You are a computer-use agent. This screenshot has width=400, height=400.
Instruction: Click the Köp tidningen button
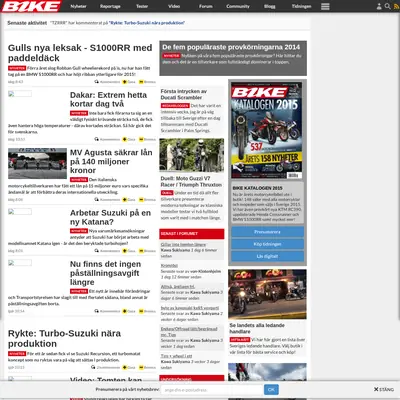click(x=267, y=244)
